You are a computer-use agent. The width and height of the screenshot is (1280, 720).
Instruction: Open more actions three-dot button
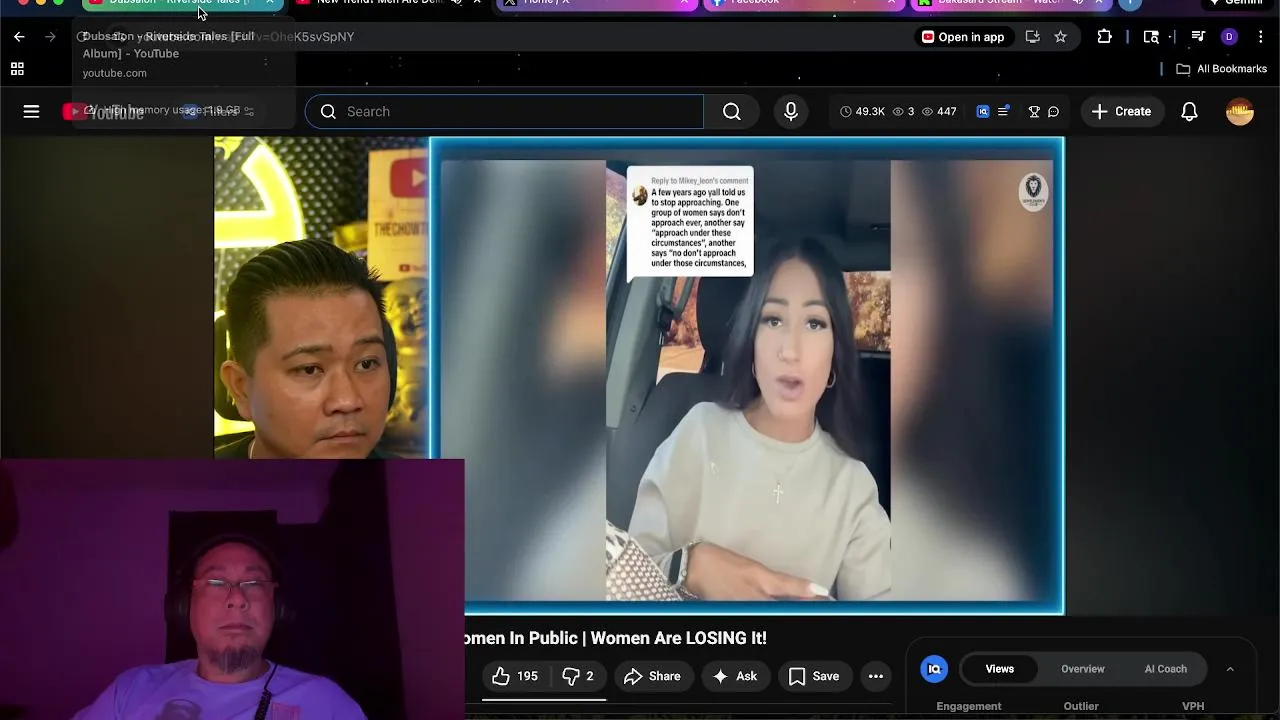(x=876, y=676)
